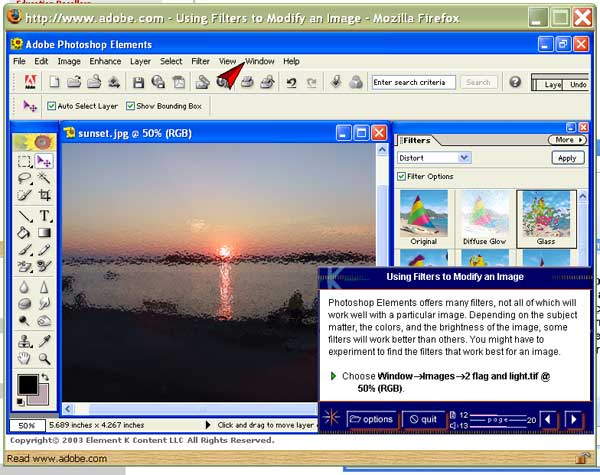Open the Layer menu
The image size is (600, 475).
pyautogui.click(x=140, y=61)
